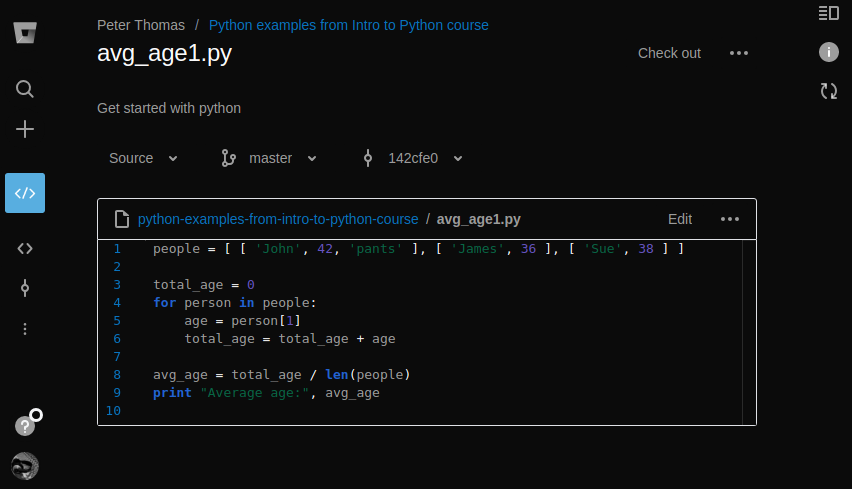Open the master branch dropdown
The height and width of the screenshot is (489, 852).
point(268,158)
